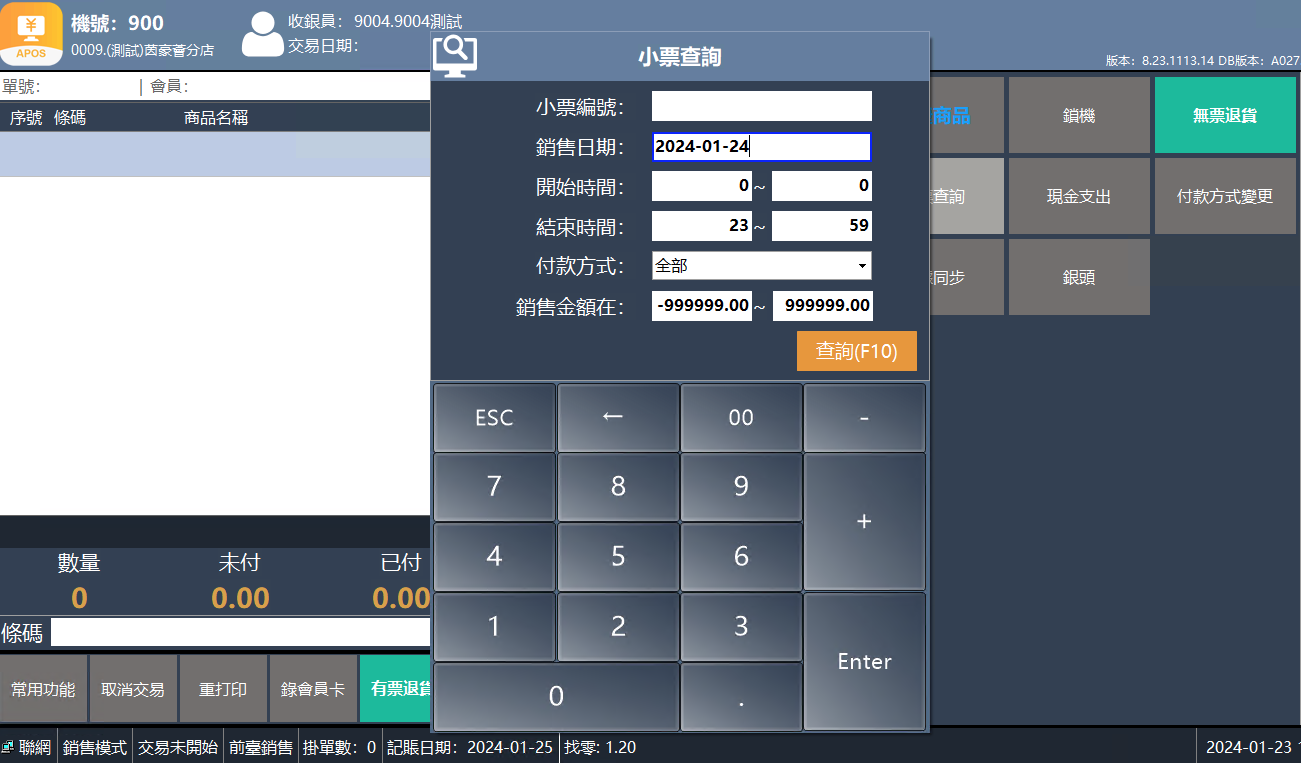Edit the maximum amount field 999999.00

click(823, 306)
